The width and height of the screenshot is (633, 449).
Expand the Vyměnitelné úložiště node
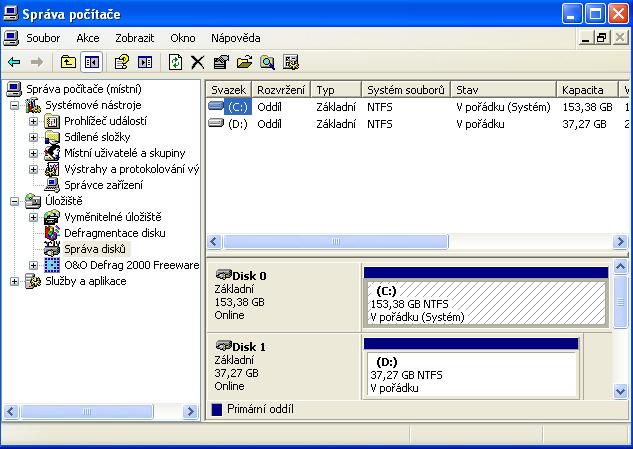33,217
